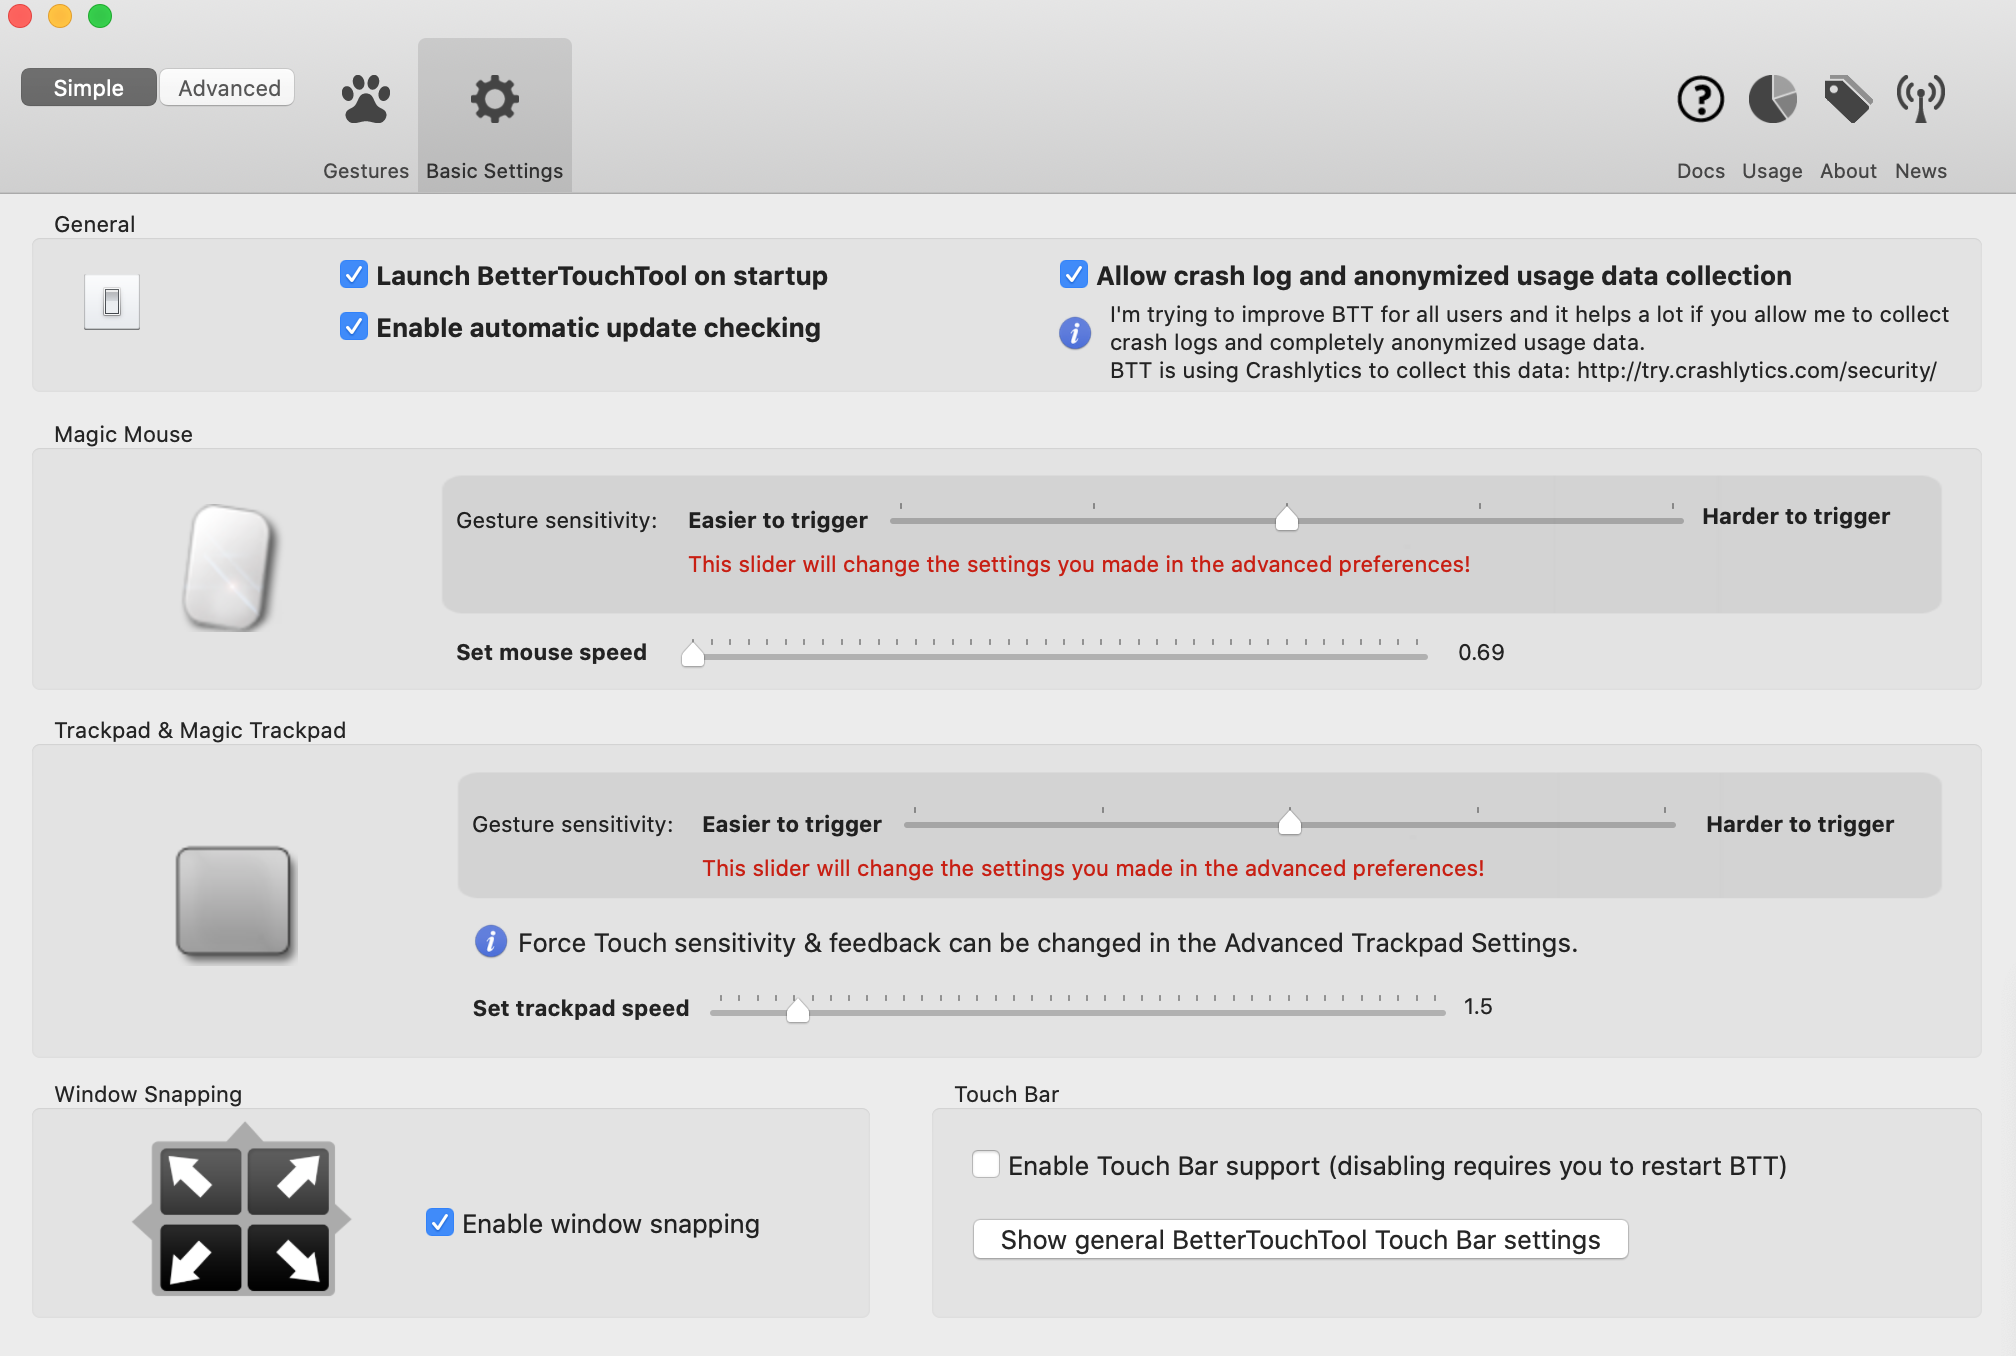Click the Usage toolbar label
This screenshot has height=1356, width=2016.
click(x=1772, y=171)
